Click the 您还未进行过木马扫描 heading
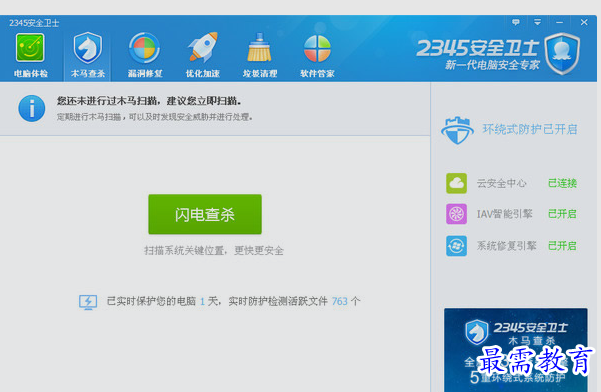 click(149, 101)
